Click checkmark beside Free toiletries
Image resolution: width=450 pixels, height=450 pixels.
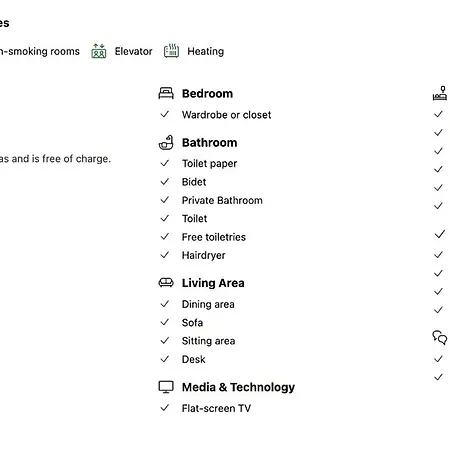tap(165, 237)
